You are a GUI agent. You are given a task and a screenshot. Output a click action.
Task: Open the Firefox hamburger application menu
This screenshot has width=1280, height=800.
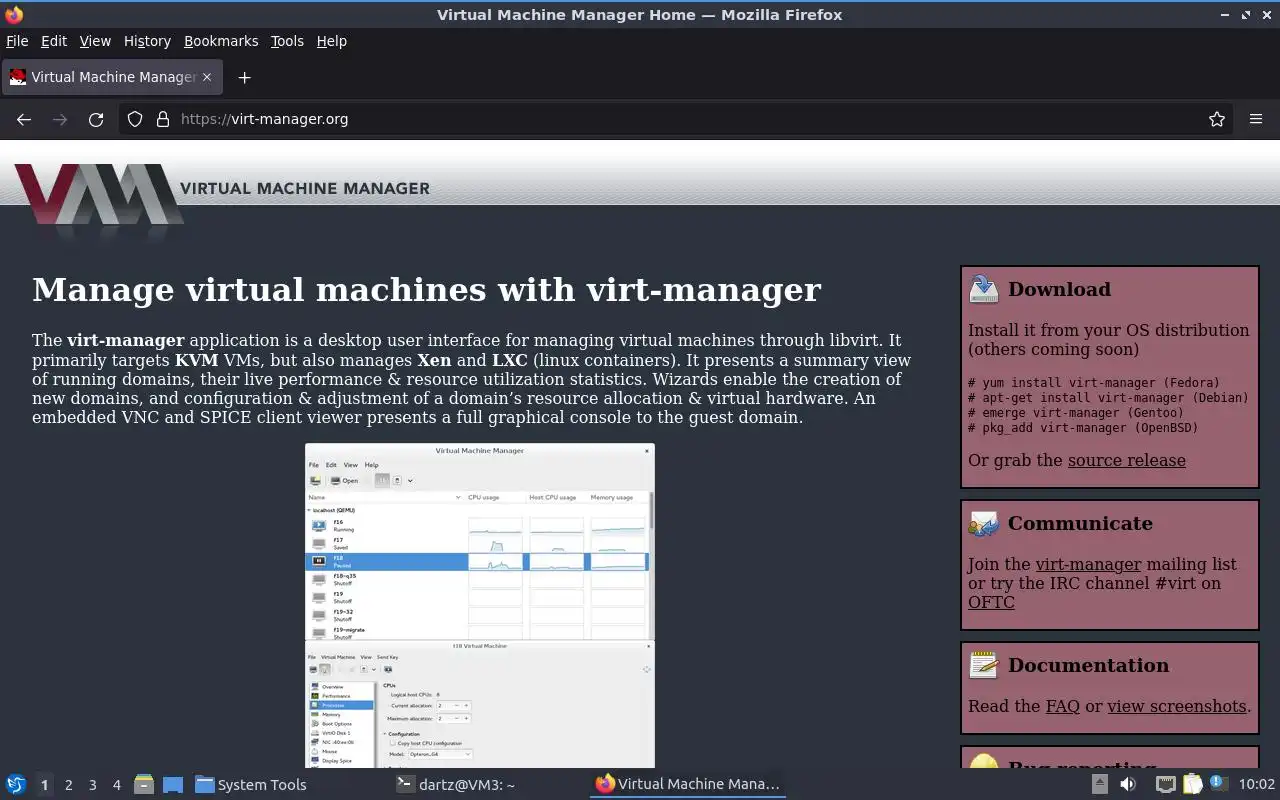1256,119
